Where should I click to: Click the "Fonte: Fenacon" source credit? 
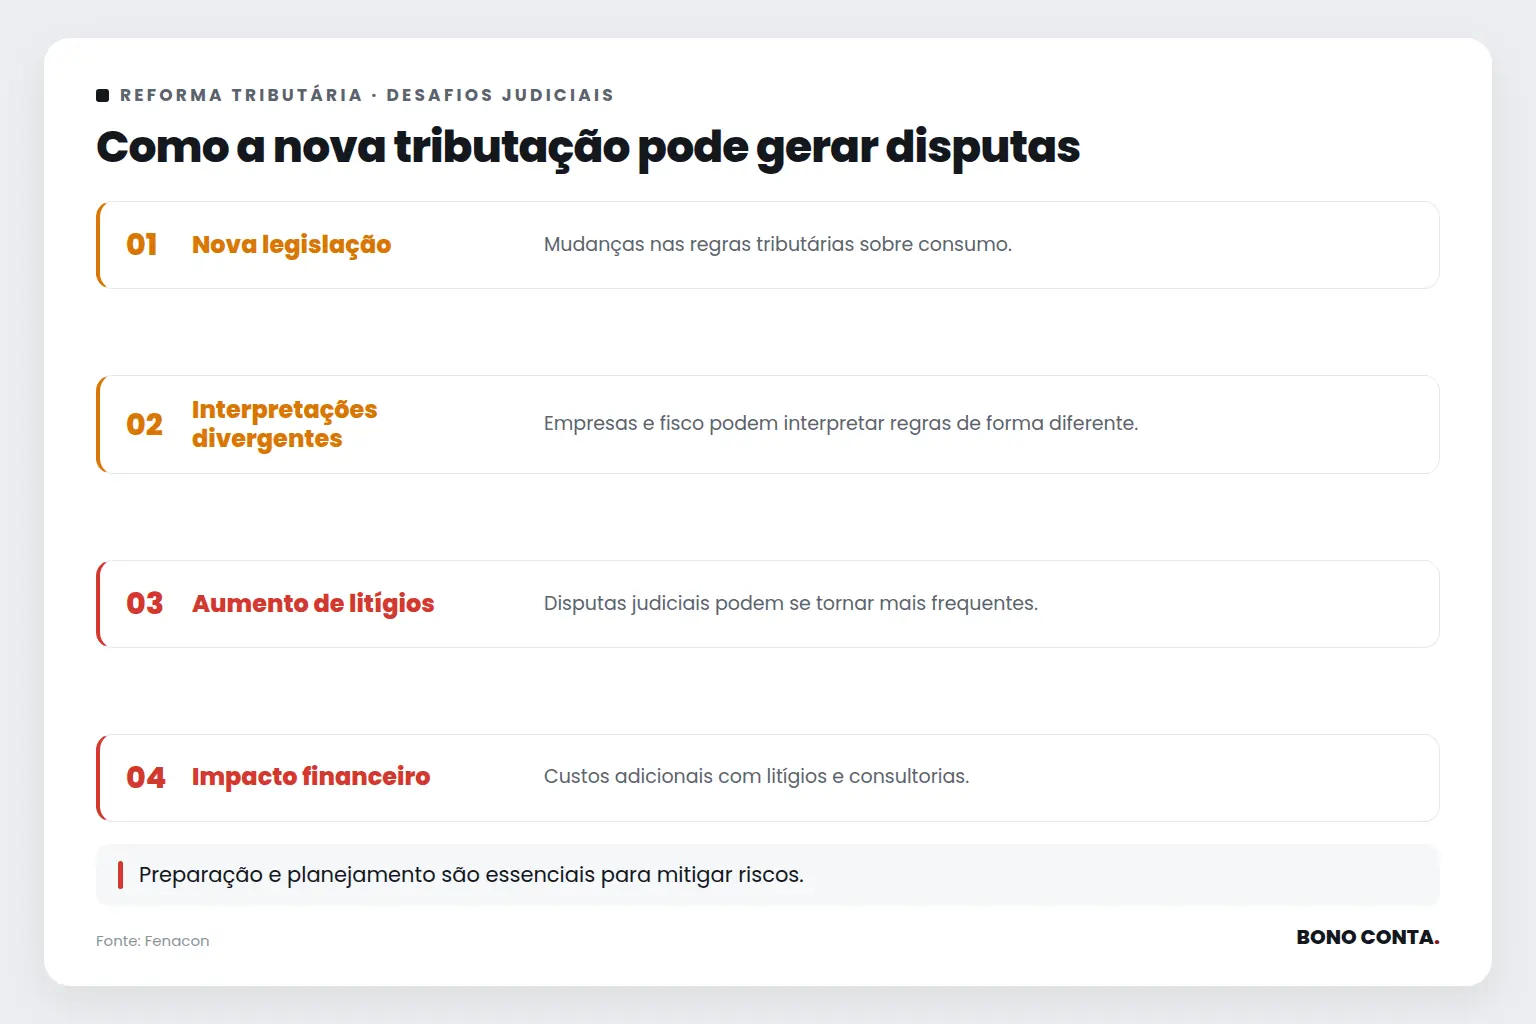pos(153,941)
